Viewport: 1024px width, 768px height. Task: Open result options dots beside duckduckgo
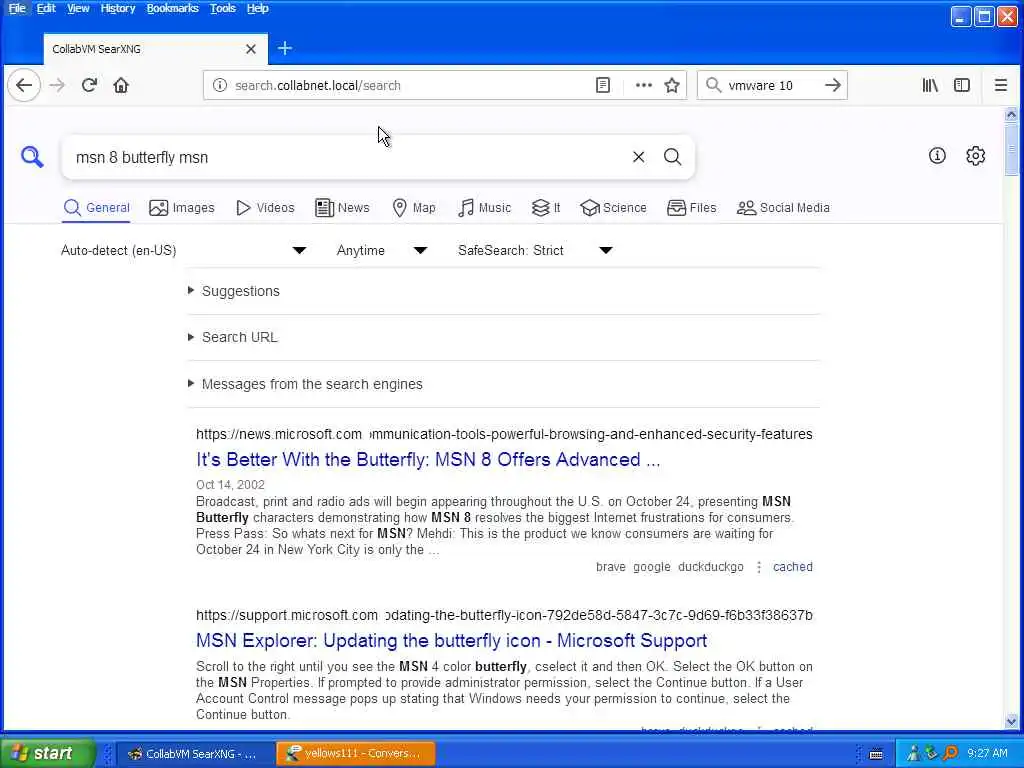point(759,567)
